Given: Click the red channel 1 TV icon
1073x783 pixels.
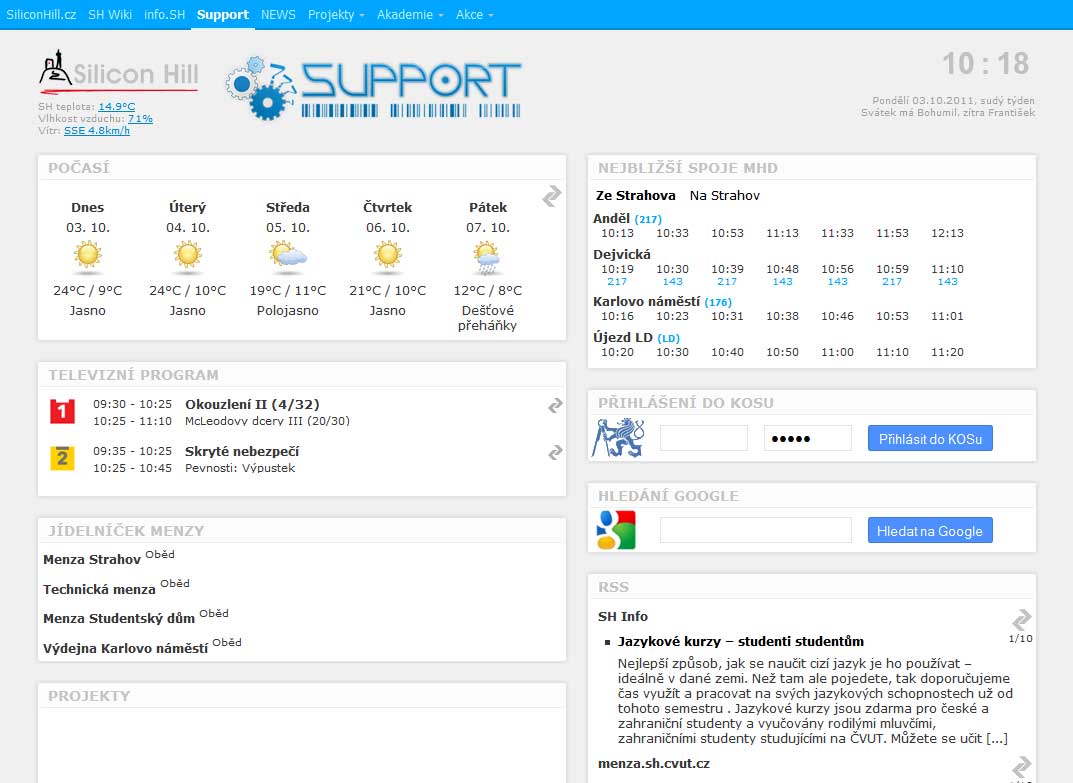Looking at the screenshot, I should point(62,411).
